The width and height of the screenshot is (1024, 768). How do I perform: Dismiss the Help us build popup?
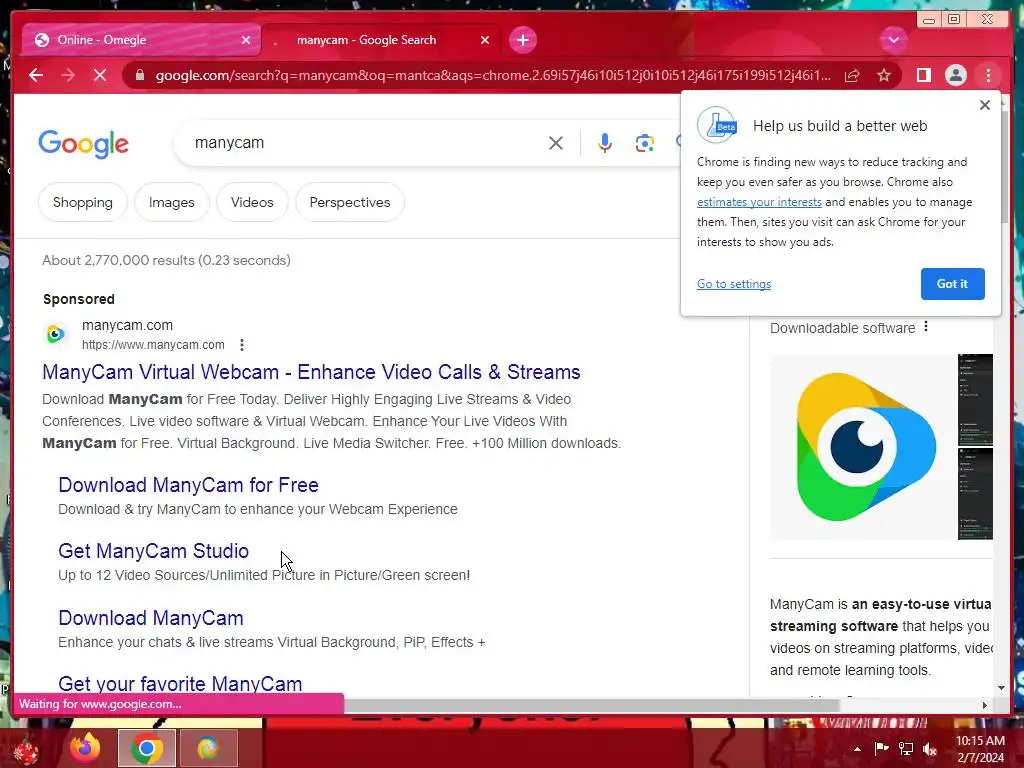985,105
